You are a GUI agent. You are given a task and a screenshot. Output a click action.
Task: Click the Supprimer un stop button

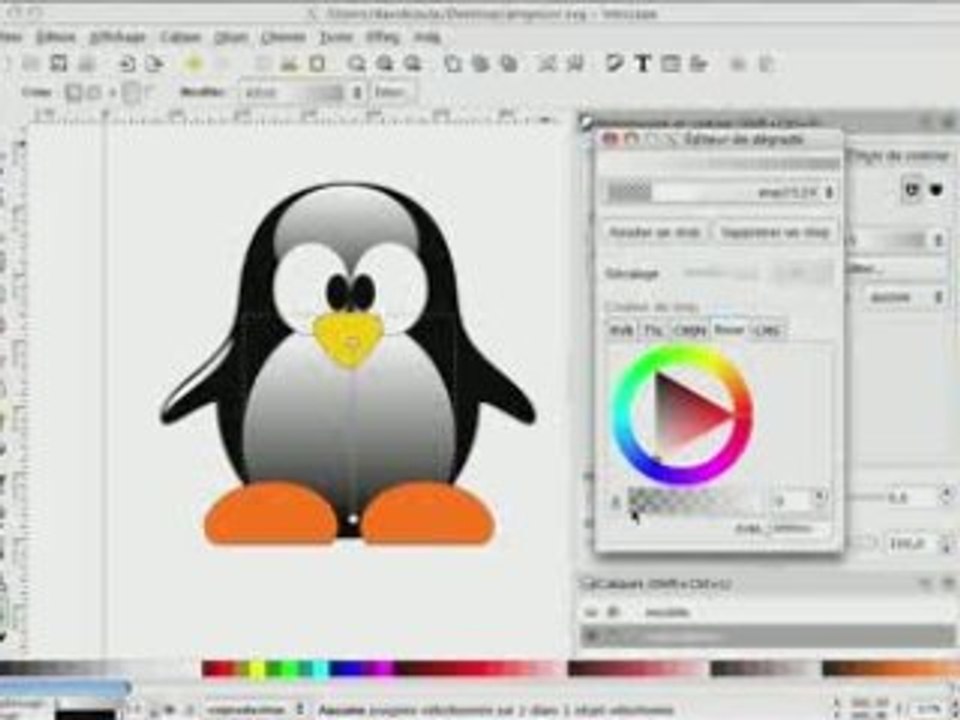(774, 233)
